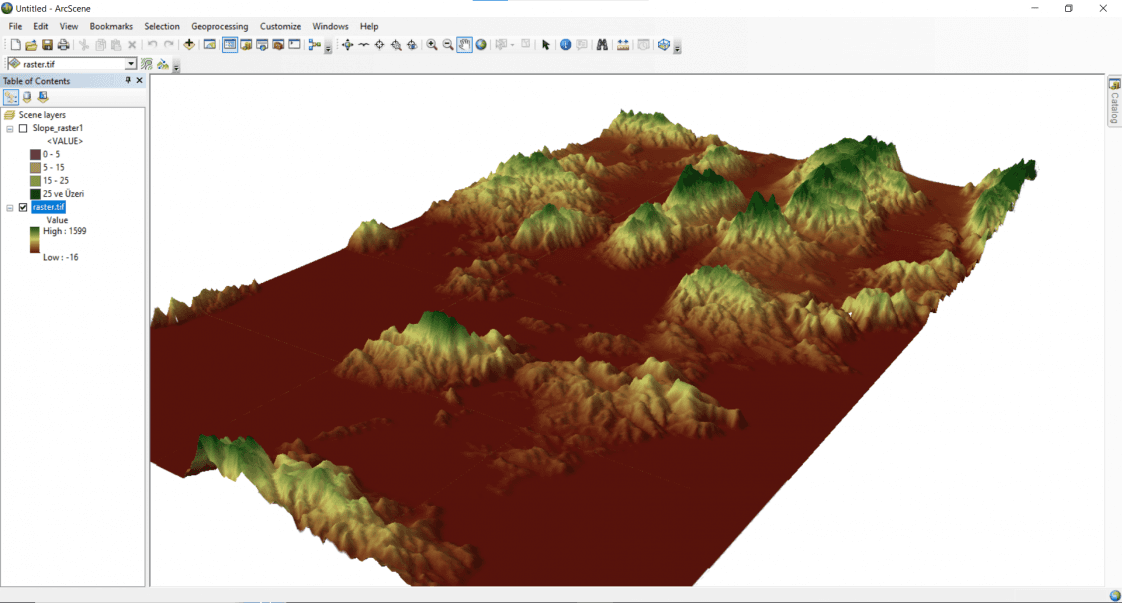
Task: Collapse the raster.tif layer legend
Action: click(10, 208)
